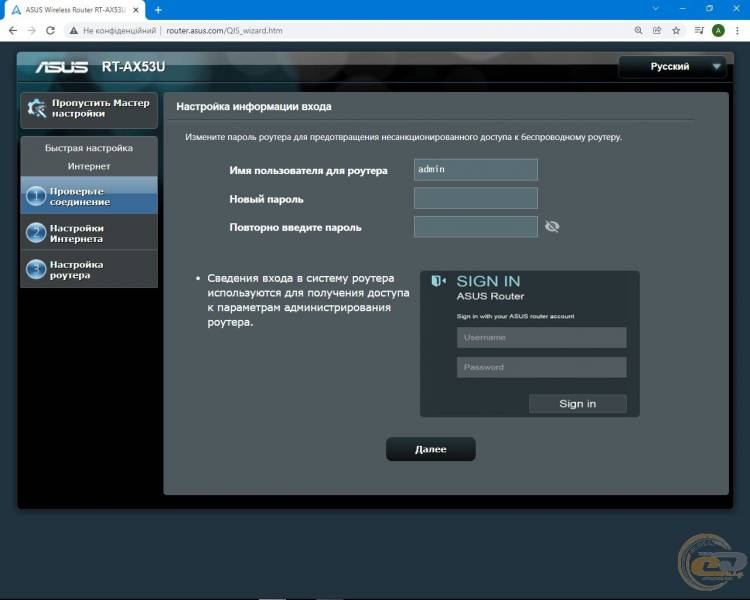This screenshot has height=600, width=750.
Task: Click the ASUS logo
Action: coord(62,67)
